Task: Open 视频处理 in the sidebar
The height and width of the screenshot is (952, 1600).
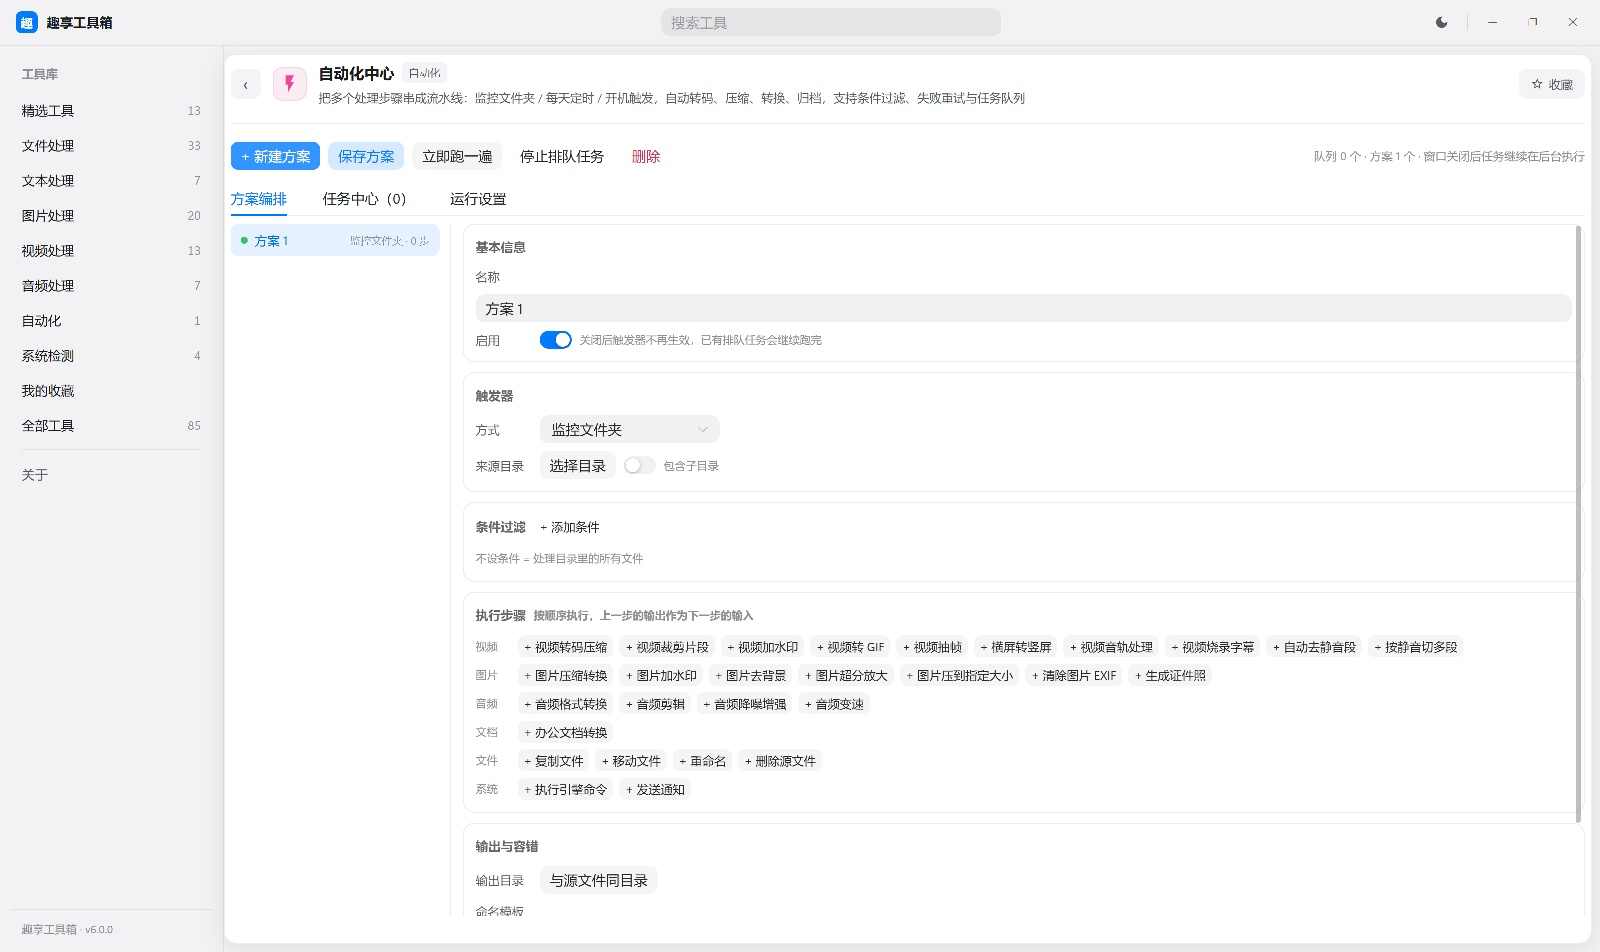Action: coord(111,251)
